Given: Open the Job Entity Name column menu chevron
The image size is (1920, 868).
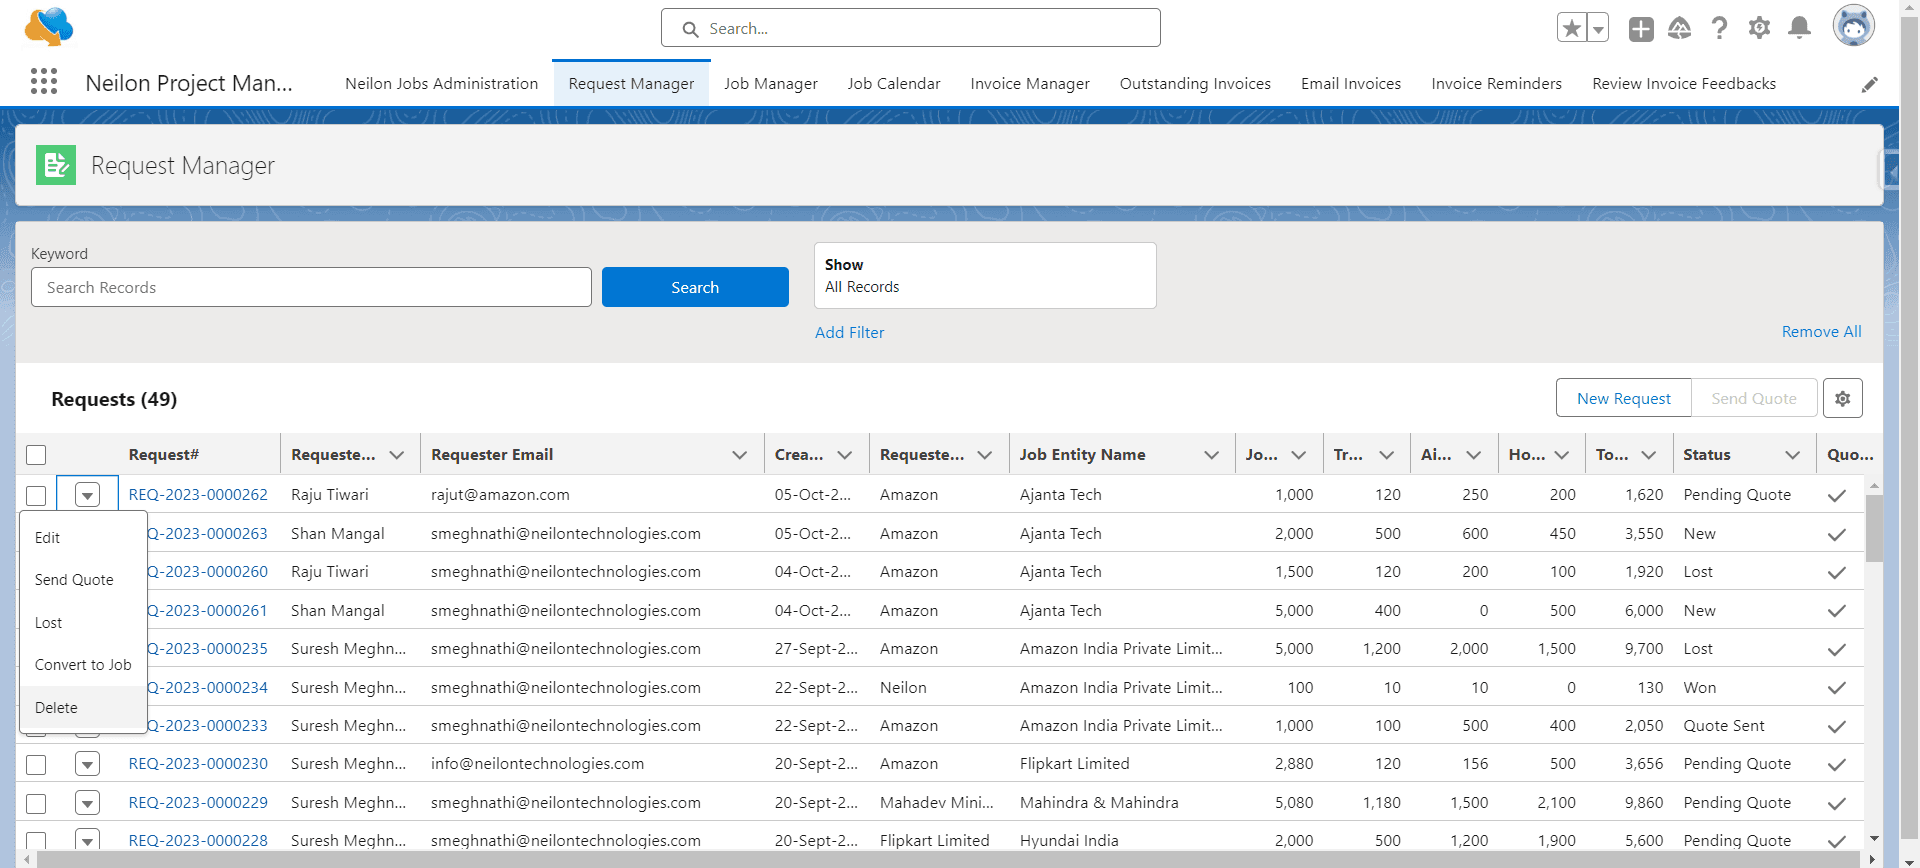Looking at the screenshot, I should (1211, 455).
